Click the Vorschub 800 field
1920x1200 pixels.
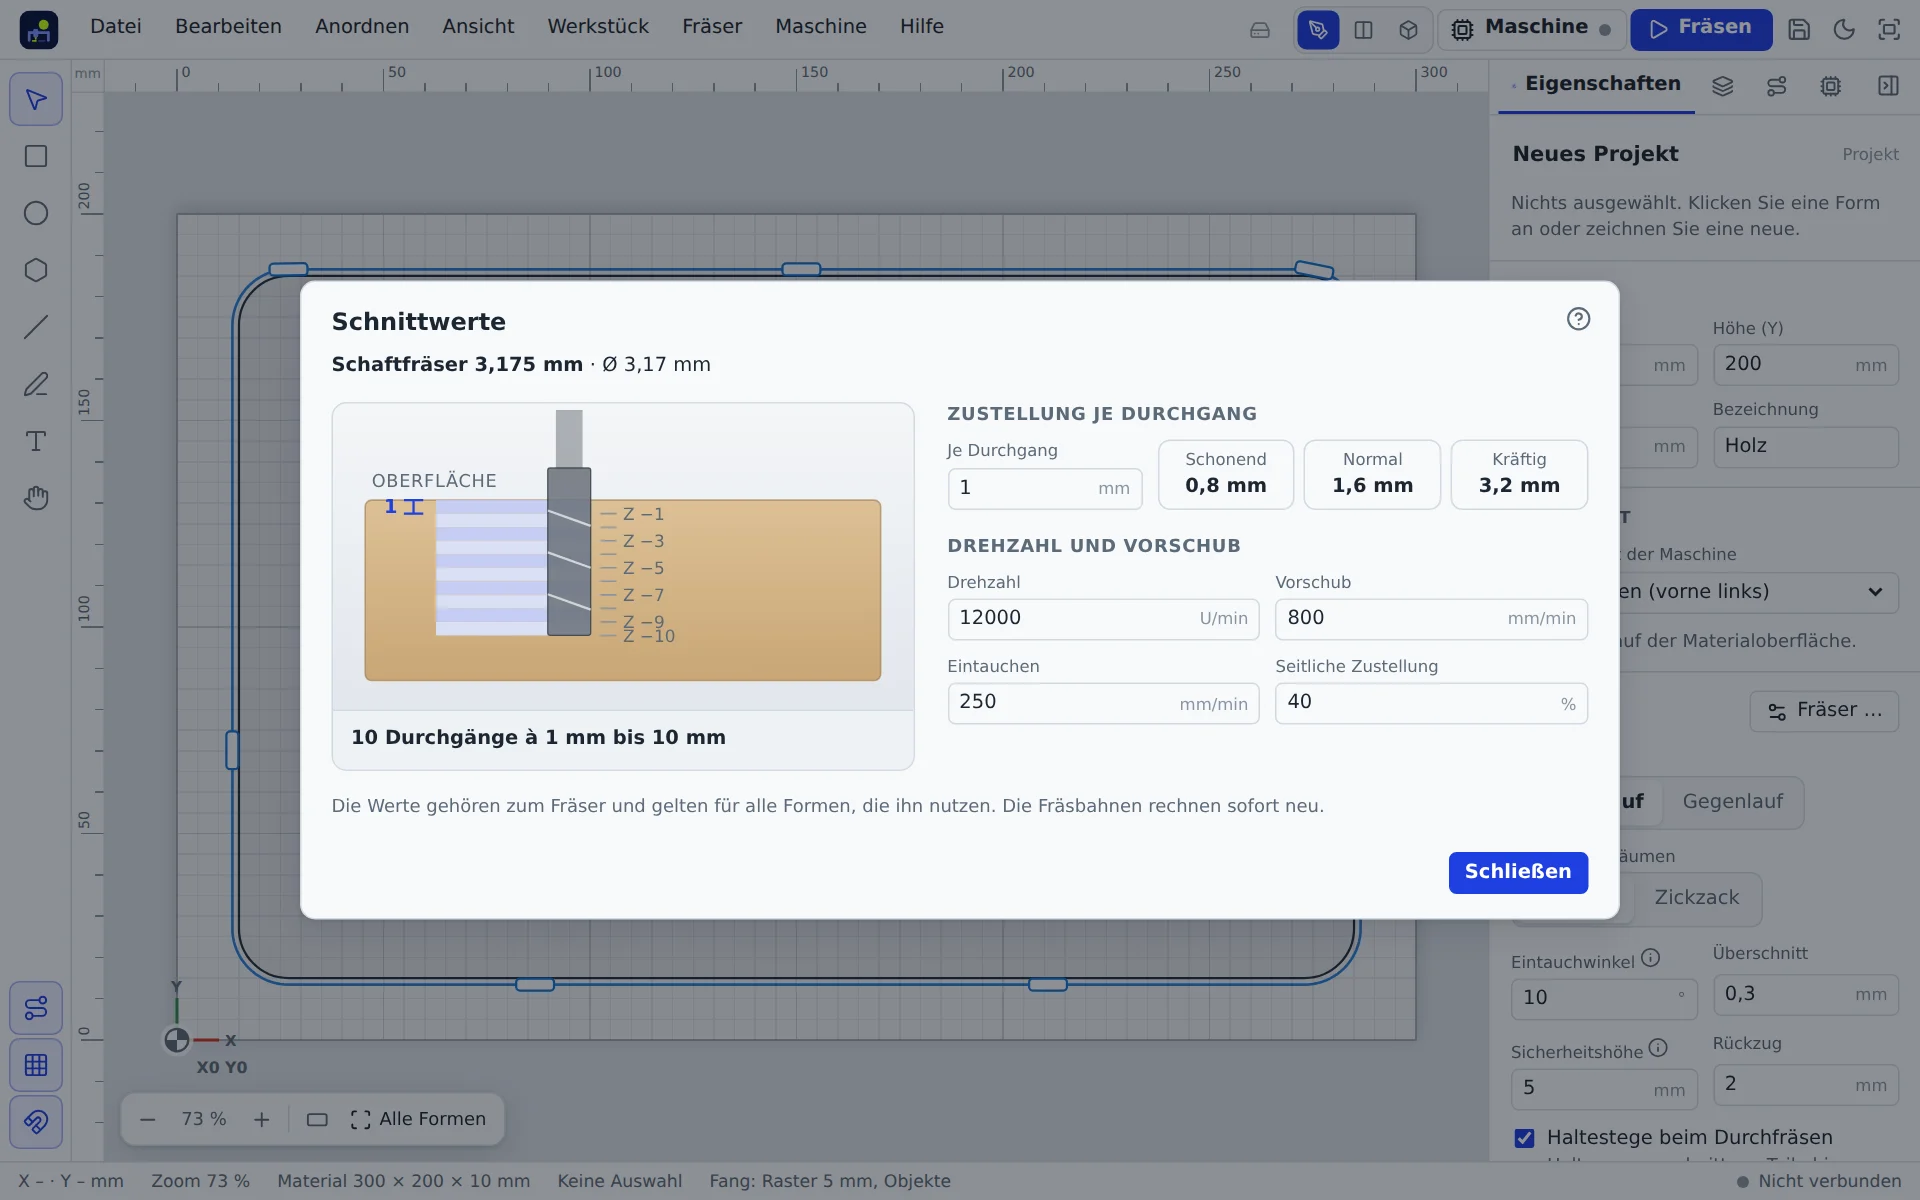1431,619
